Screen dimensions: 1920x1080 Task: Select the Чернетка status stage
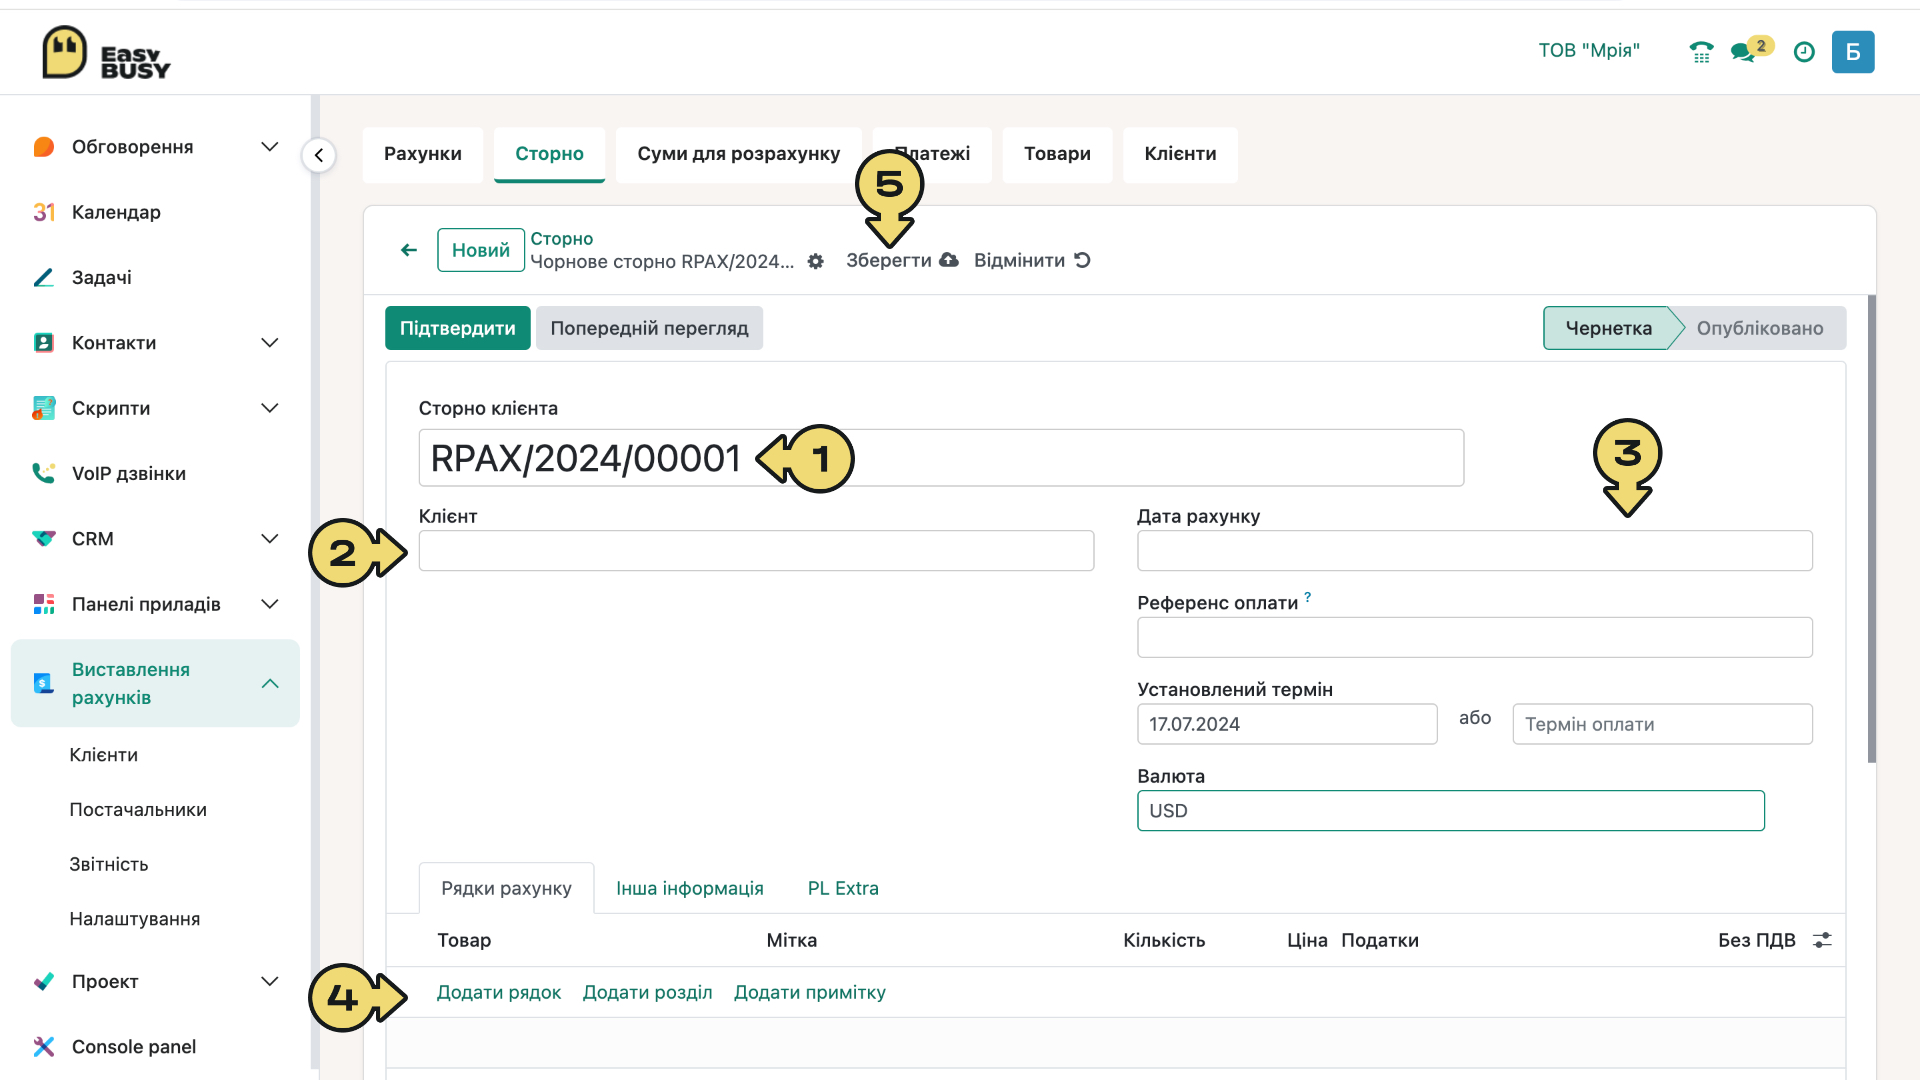pyautogui.click(x=1609, y=328)
